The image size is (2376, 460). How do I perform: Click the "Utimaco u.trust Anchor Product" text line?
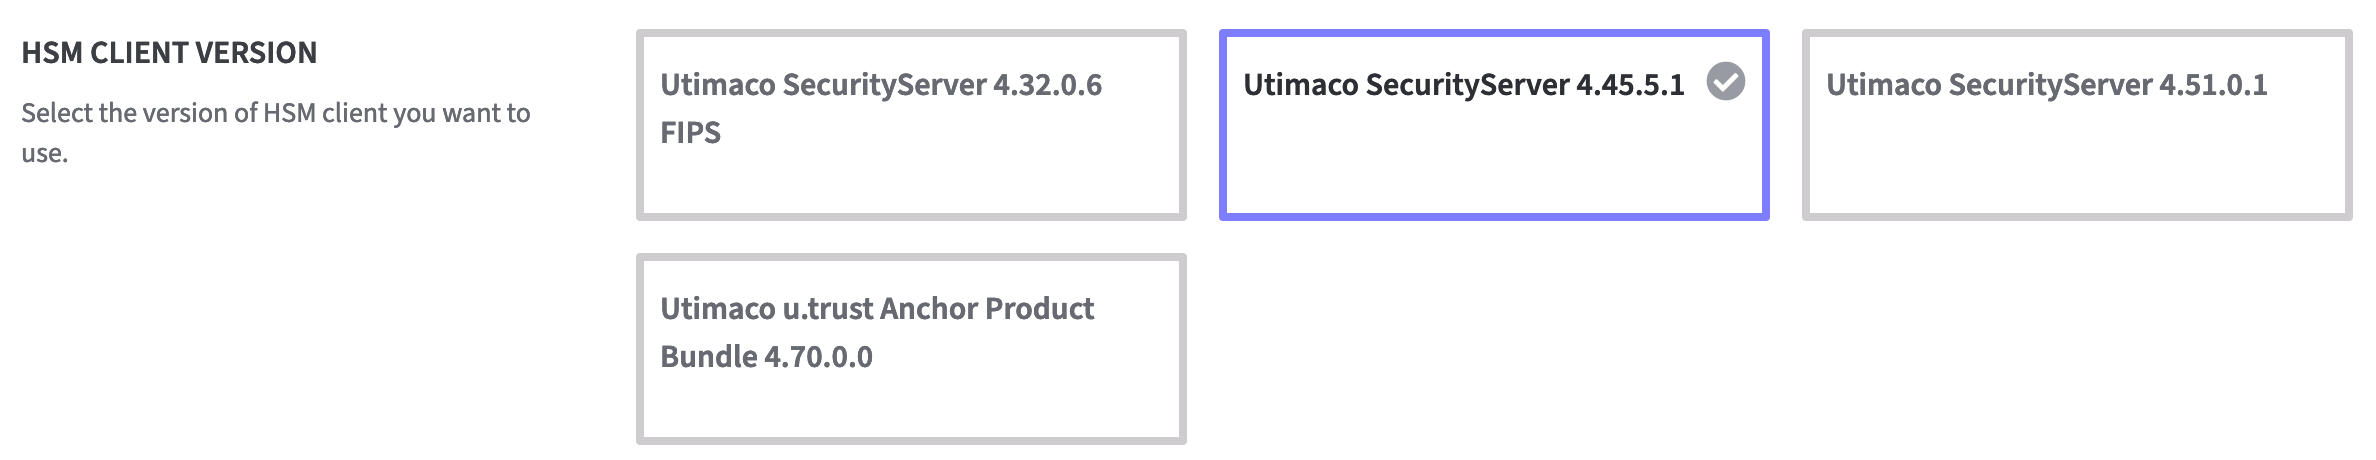877,309
